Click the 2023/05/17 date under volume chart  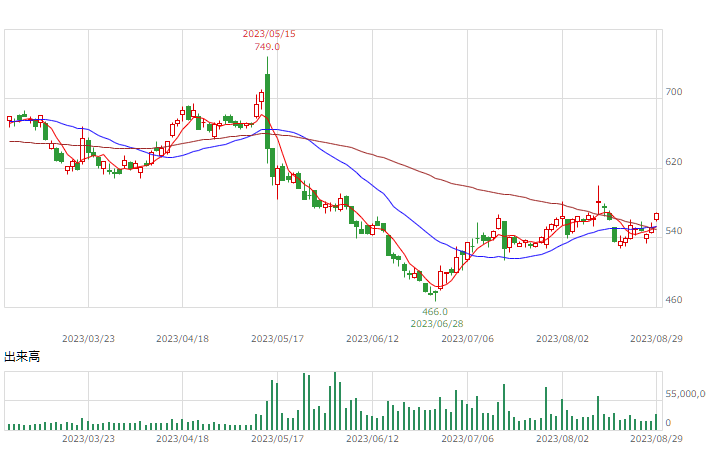coord(277,438)
